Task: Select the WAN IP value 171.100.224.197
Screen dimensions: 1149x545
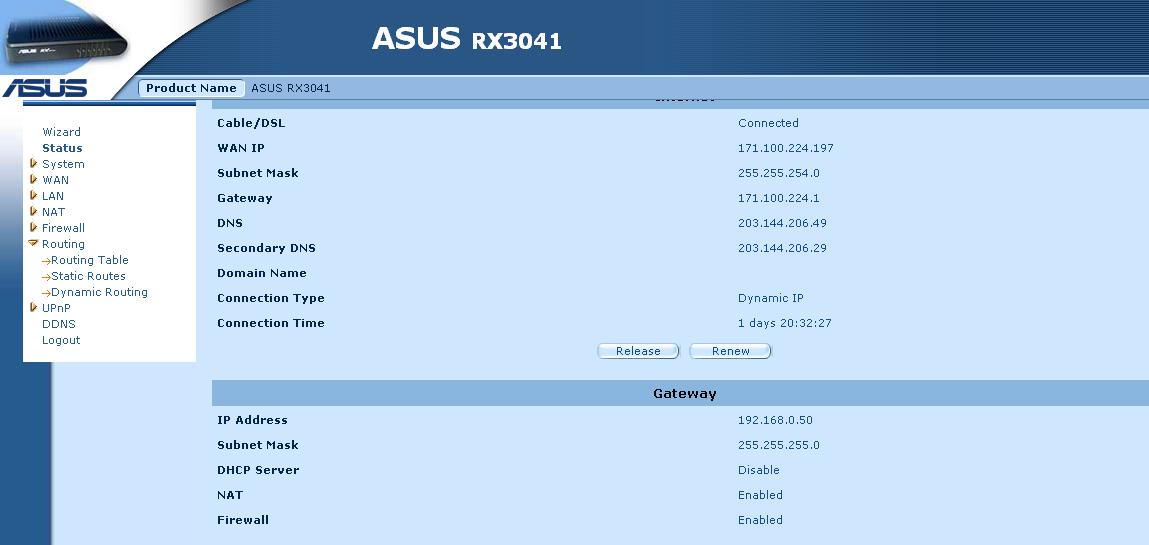Action: coord(786,148)
